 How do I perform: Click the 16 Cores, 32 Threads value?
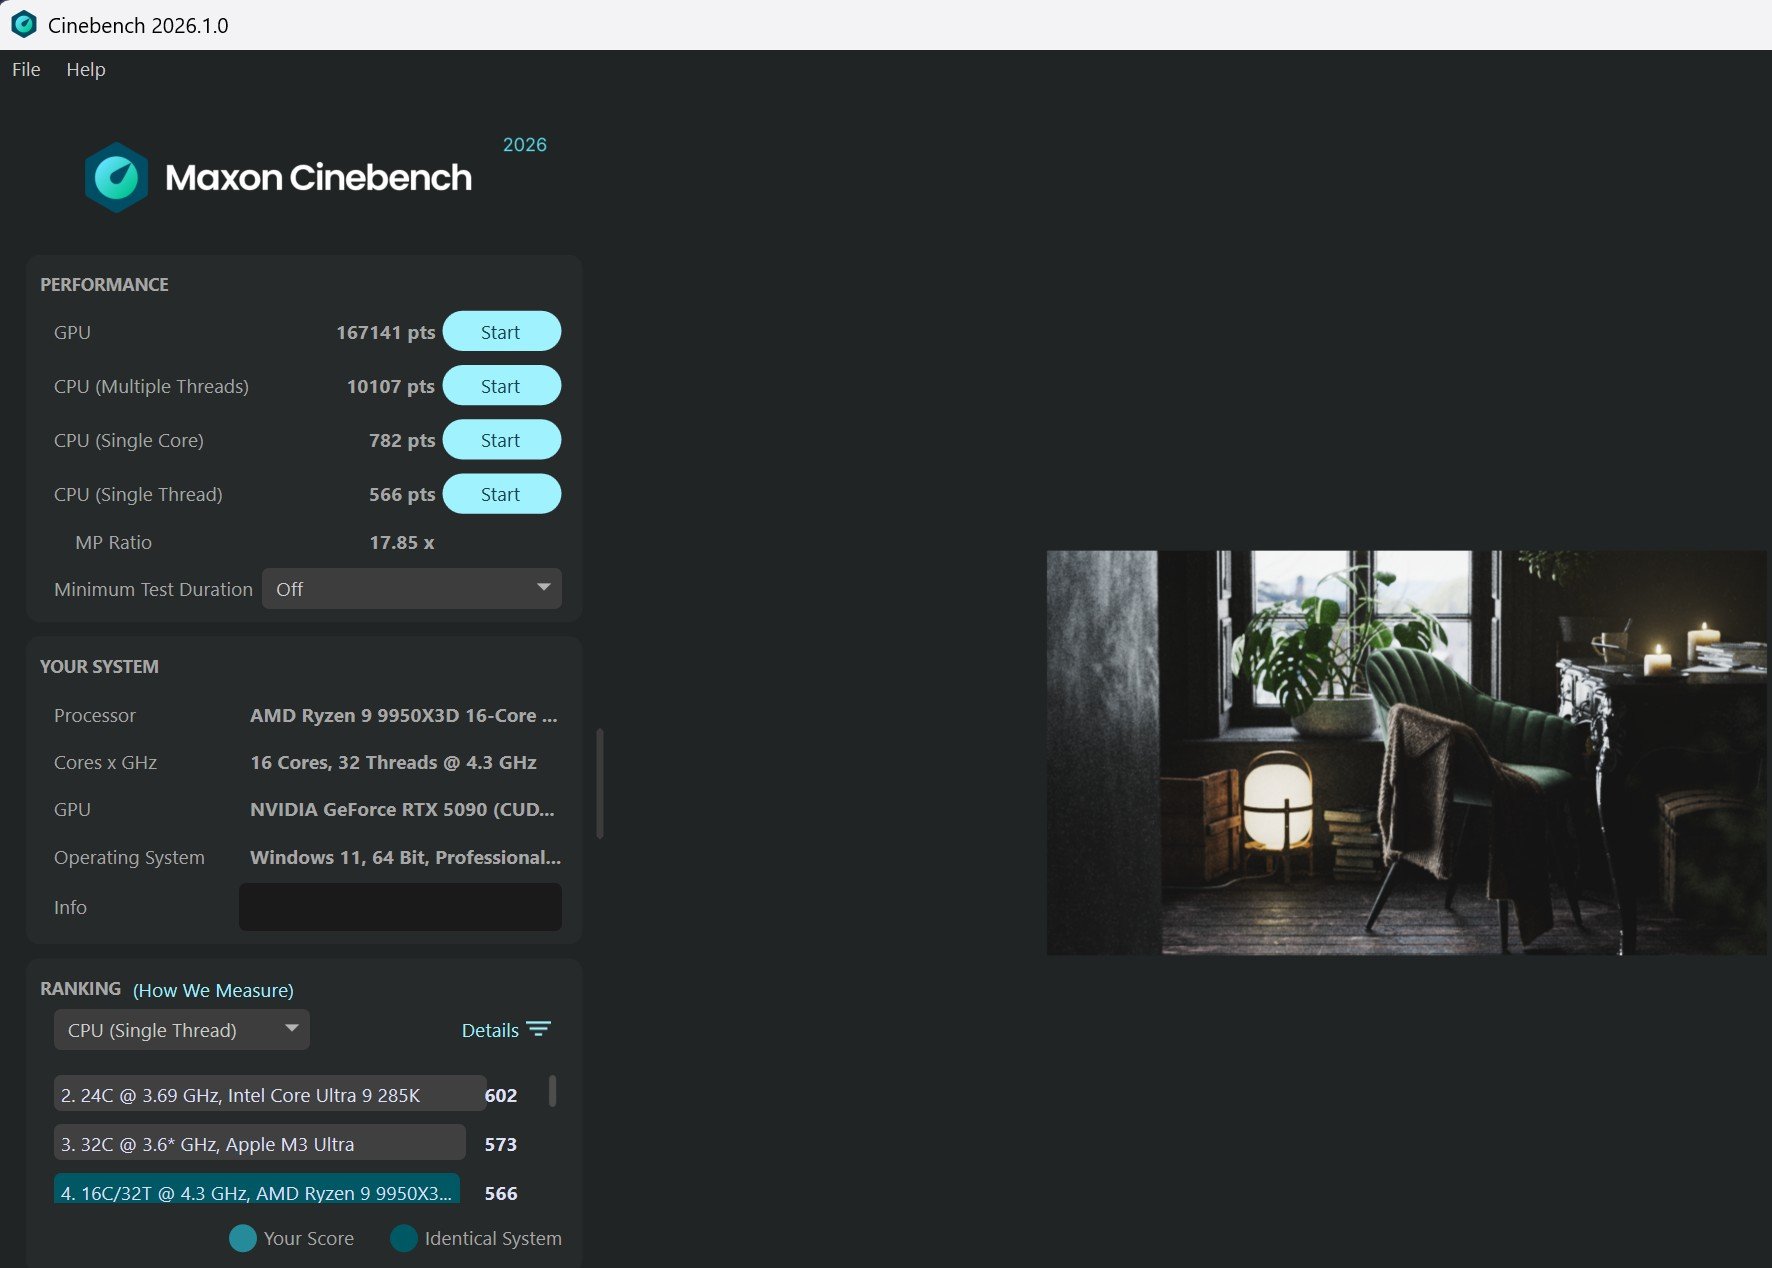pyautogui.click(x=393, y=762)
